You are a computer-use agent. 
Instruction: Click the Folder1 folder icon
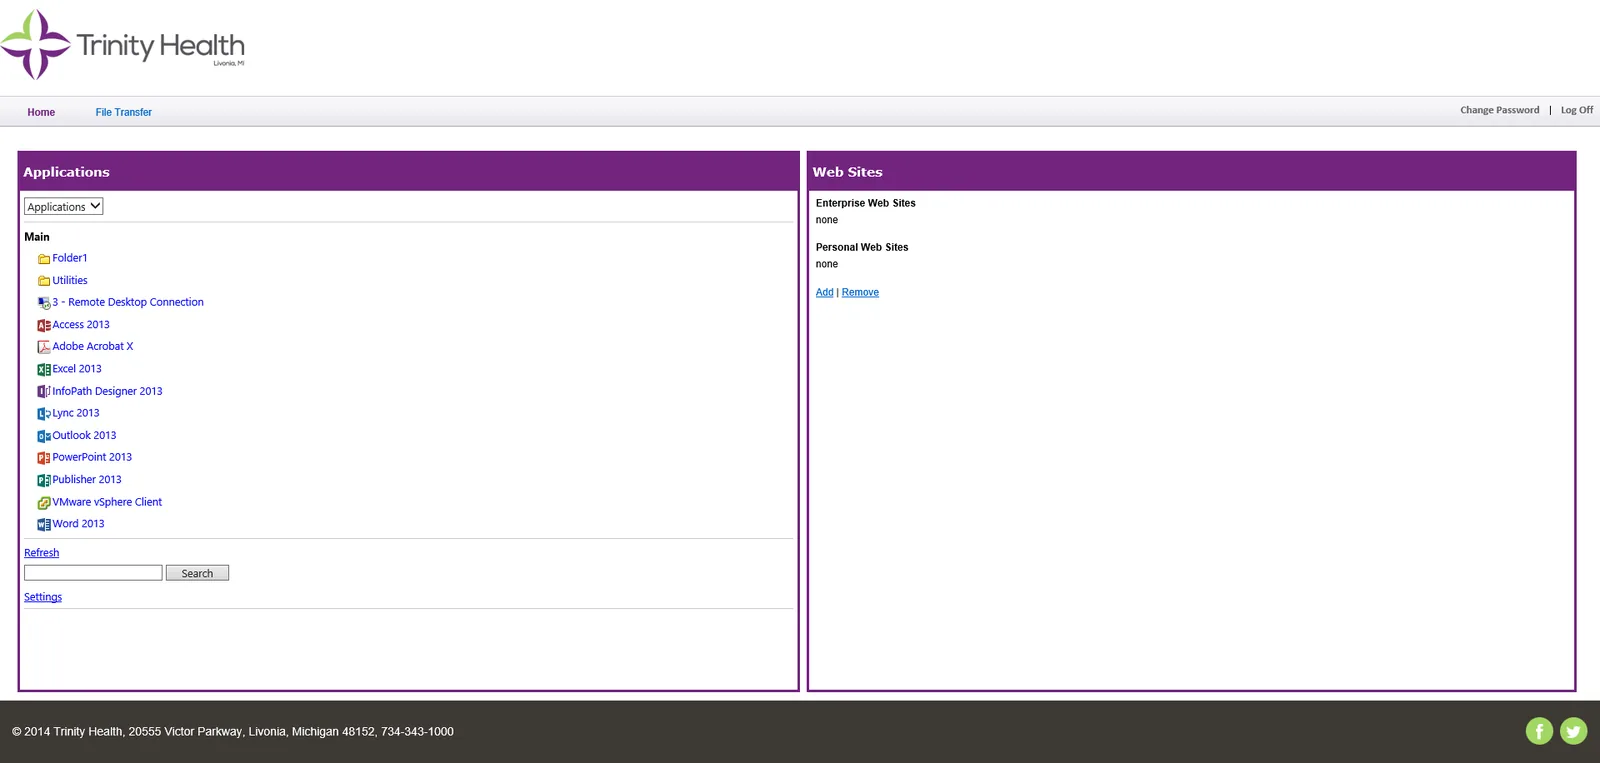click(x=44, y=259)
